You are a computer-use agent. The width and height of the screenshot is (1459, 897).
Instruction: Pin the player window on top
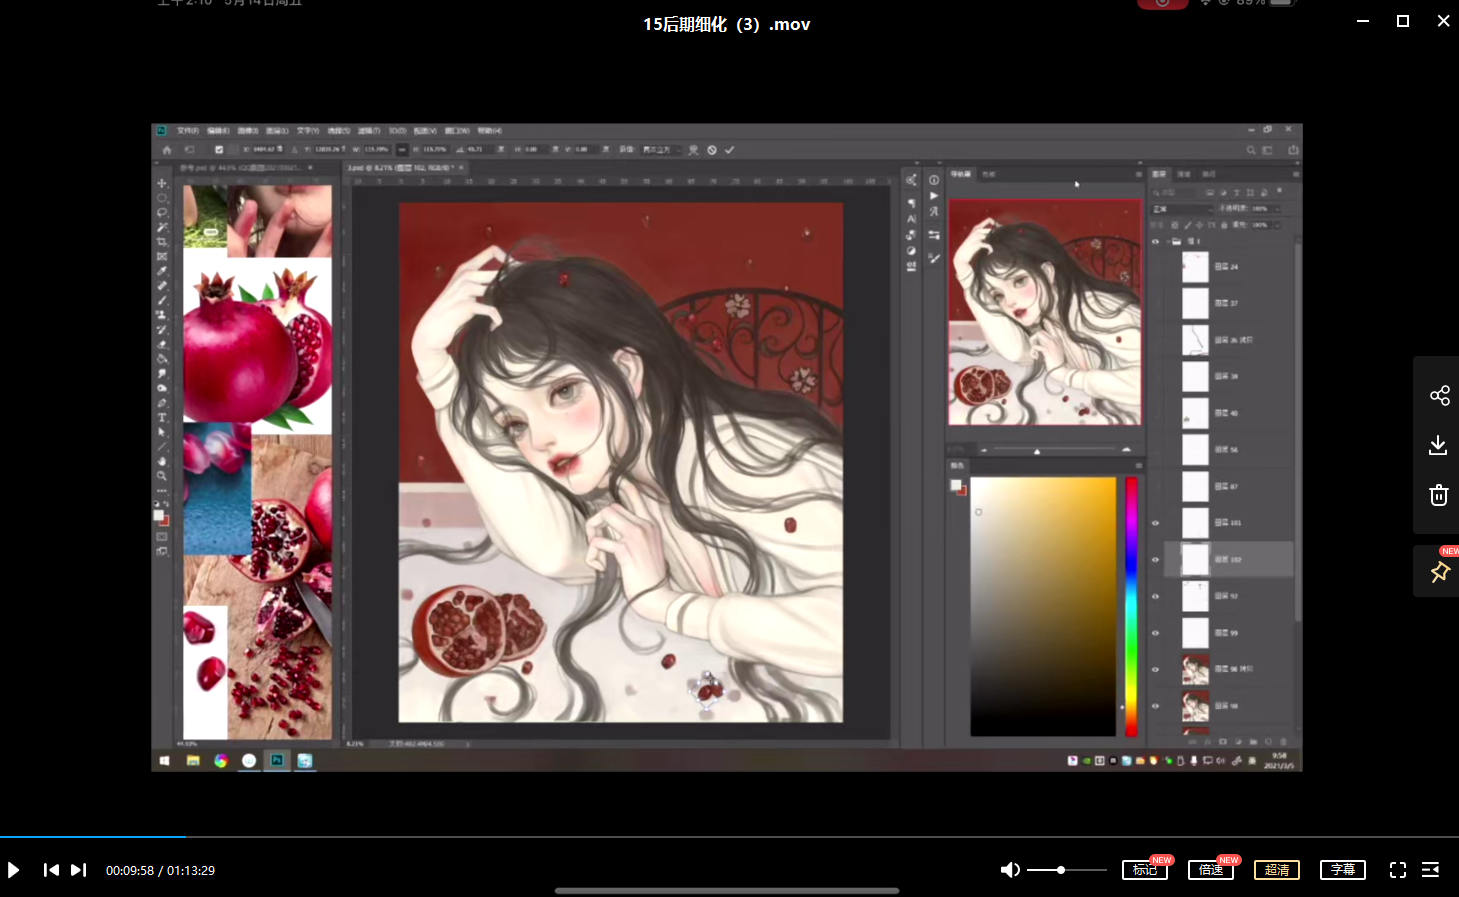coord(1439,572)
